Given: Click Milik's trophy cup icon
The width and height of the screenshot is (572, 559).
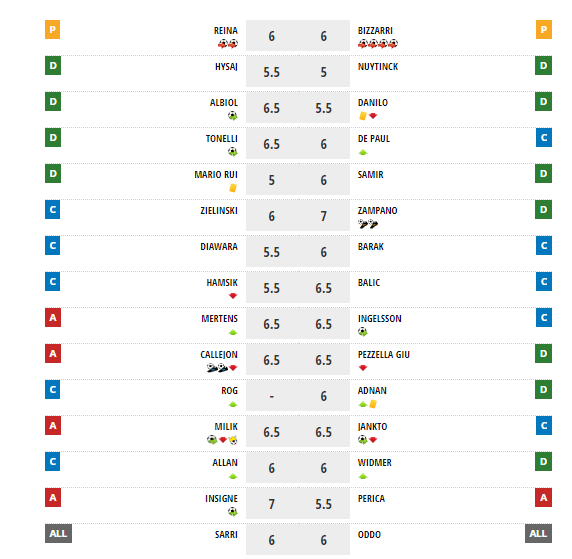Looking at the screenshot, I should pyautogui.click(x=233, y=440).
